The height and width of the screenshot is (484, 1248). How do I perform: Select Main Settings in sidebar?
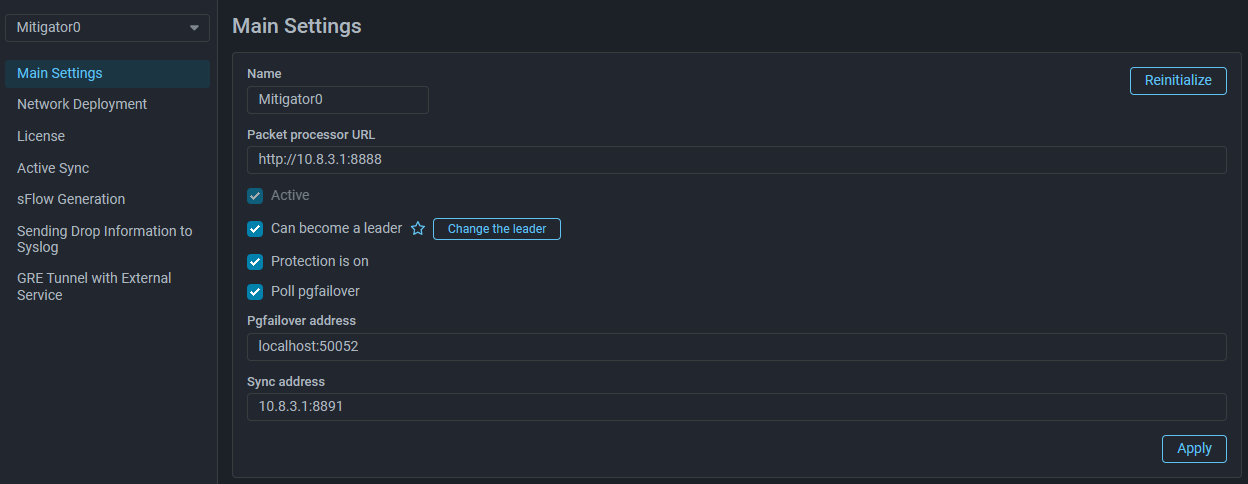(60, 73)
